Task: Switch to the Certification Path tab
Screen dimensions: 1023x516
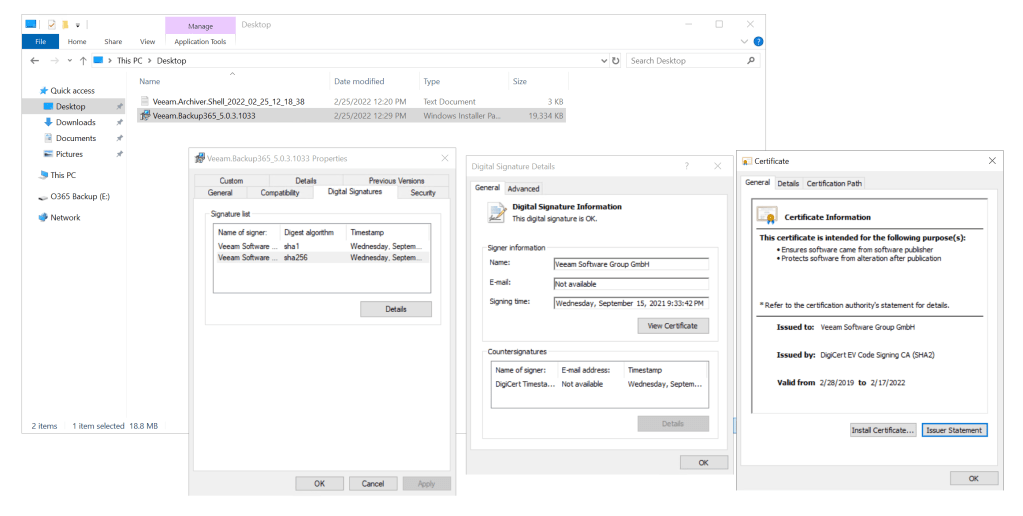Action: pos(834,183)
